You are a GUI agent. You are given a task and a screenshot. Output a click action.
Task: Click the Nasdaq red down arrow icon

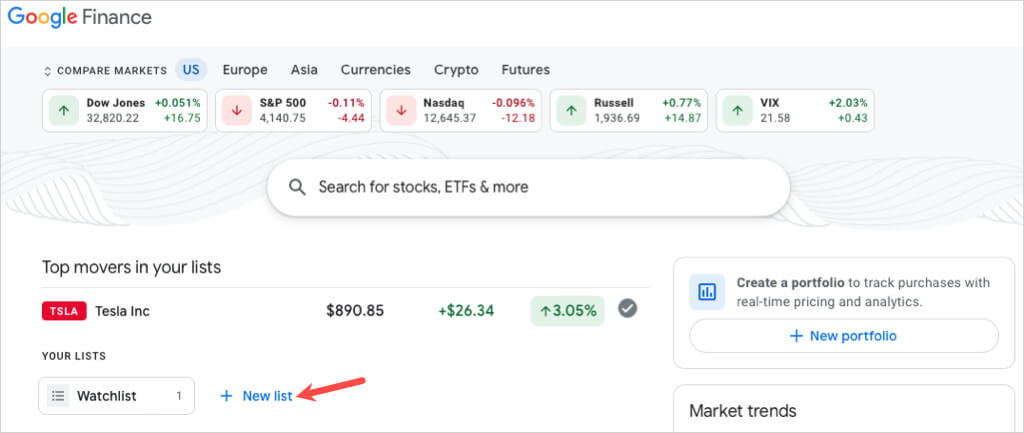pyautogui.click(x=401, y=111)
